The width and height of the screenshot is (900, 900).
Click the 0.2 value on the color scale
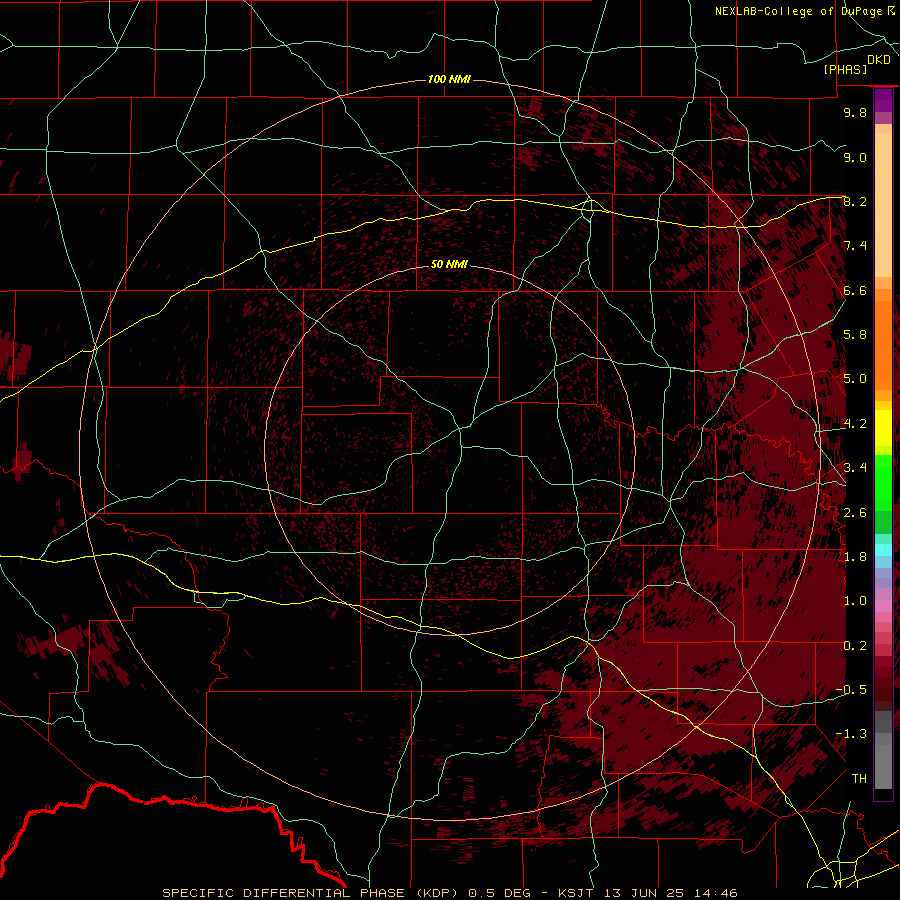click(x=855, y=646)
